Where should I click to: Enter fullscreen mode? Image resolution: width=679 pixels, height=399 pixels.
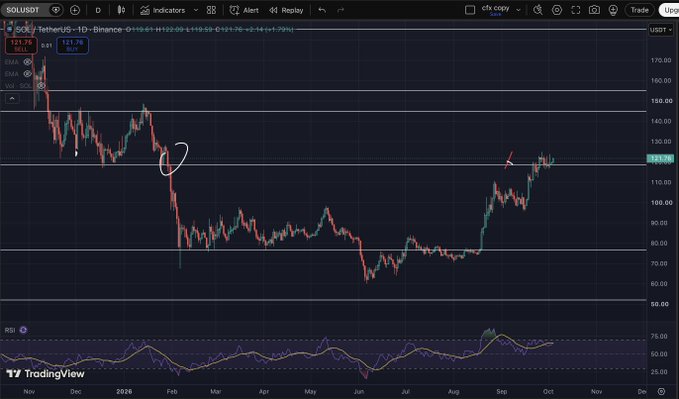576,10
